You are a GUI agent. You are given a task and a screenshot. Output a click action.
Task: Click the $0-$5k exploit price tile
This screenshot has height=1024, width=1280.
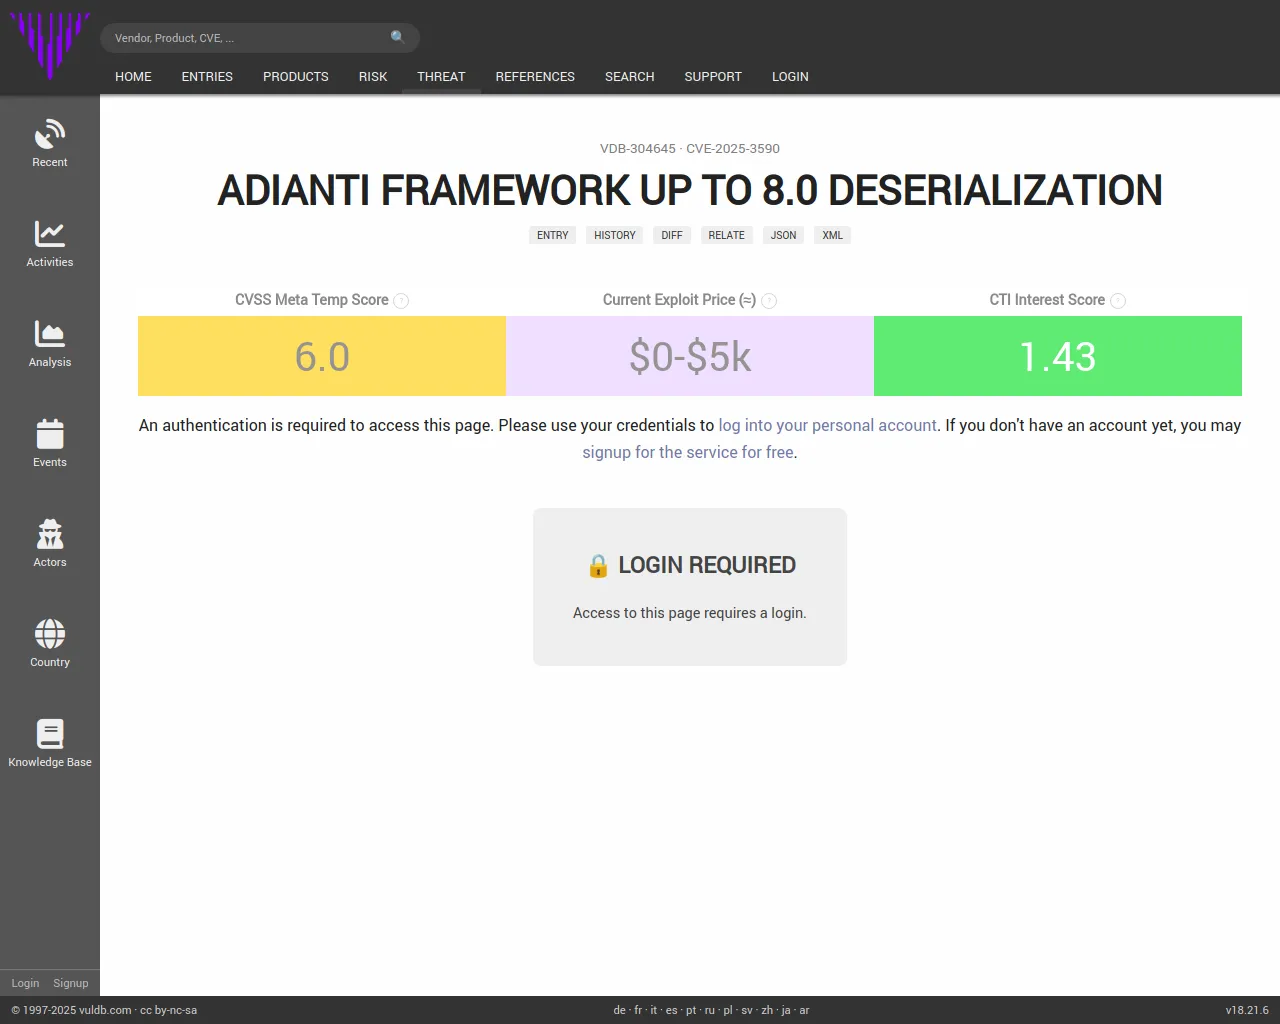pyautogui.click(x=690, y=356)
